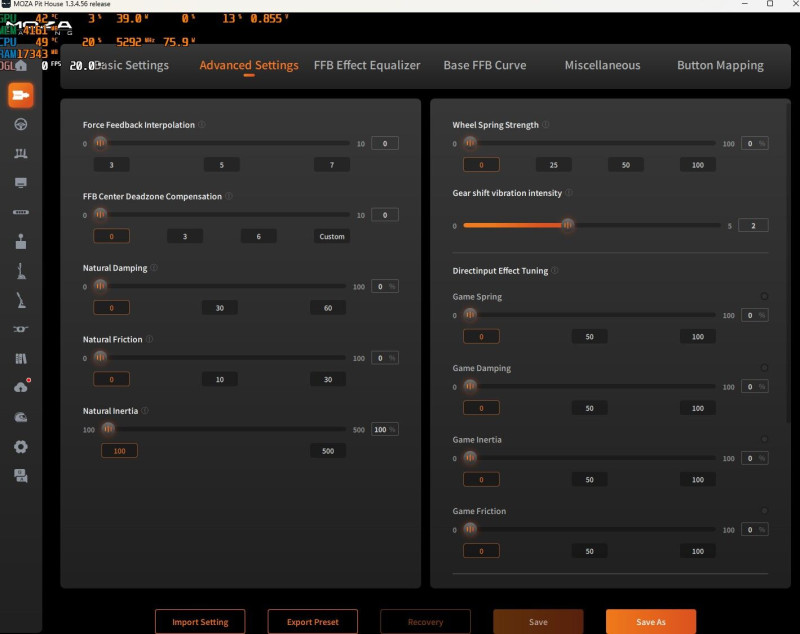The height and width of the screenshot is (634, 800).
Task: Set Game Damping preset to 100
Action: 697,408
